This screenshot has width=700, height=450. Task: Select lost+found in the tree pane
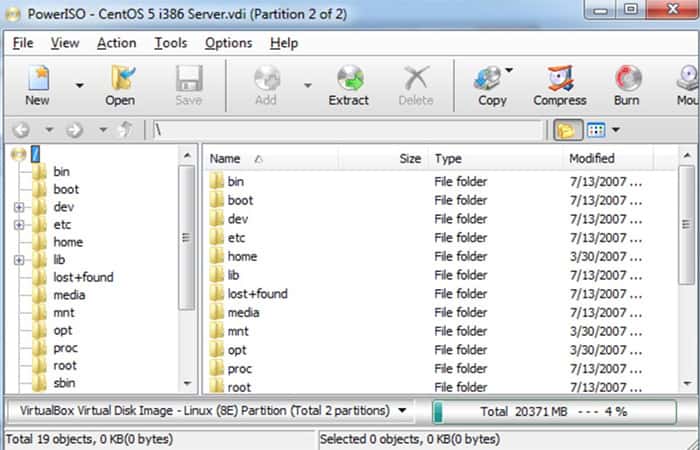coord(83,277)
